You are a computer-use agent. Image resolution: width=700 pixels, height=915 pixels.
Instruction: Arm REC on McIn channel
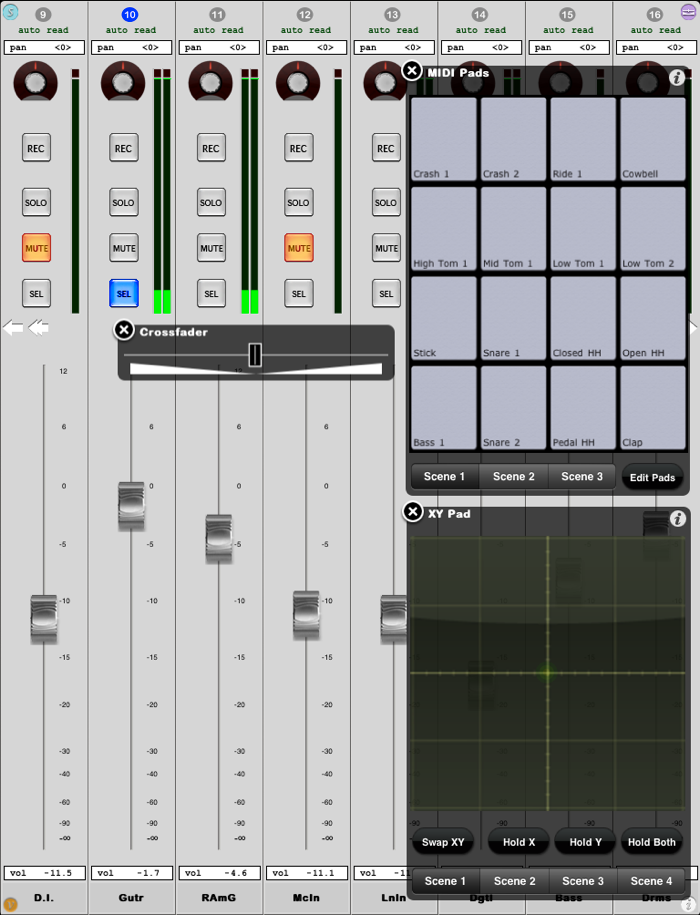299,148
